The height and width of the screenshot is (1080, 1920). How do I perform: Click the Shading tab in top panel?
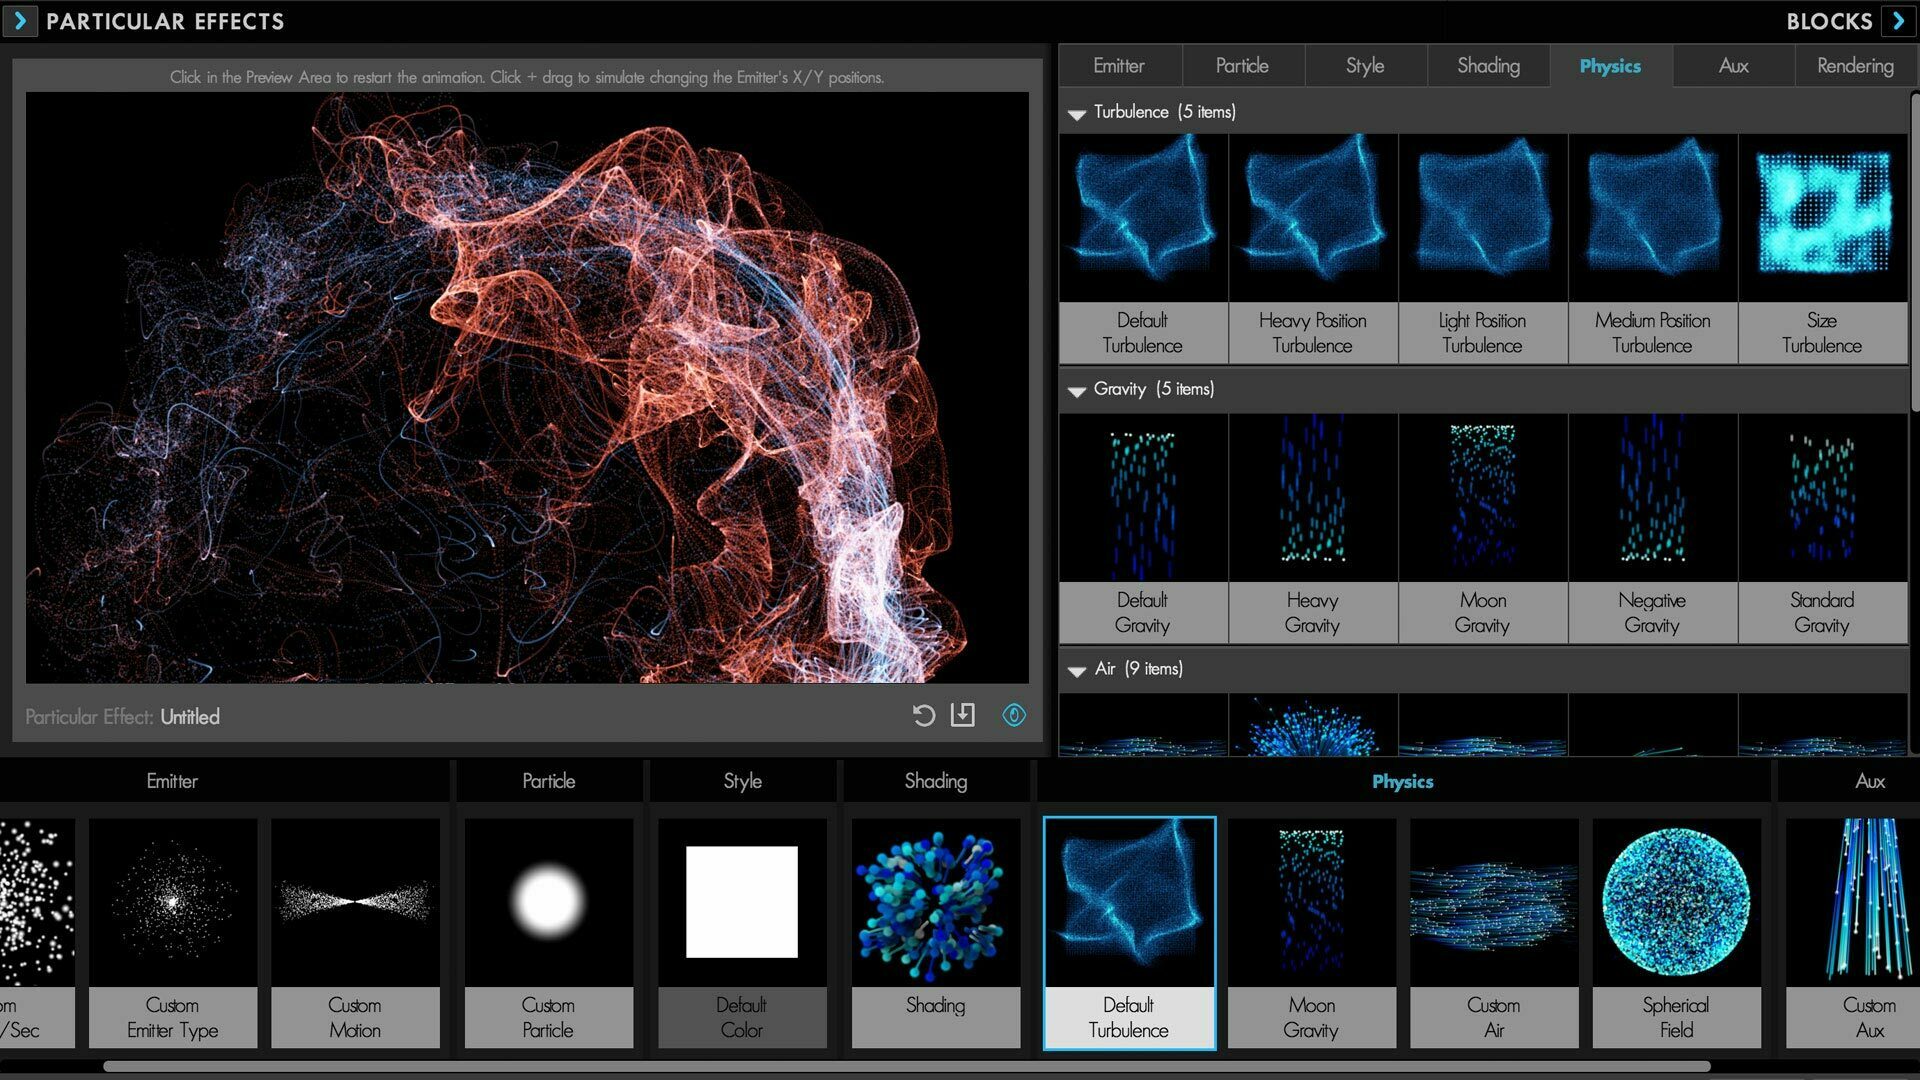click(x=1486, y=63)
